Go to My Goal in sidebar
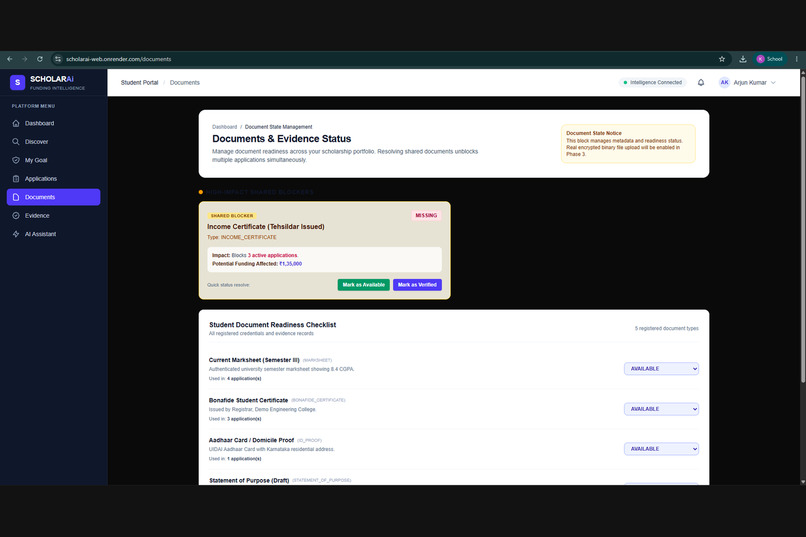 click(x=53, y=160)
